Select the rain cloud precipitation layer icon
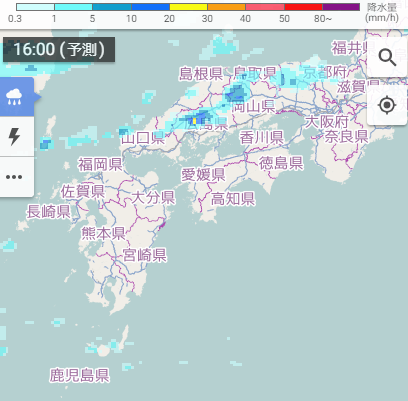The height and width of the screenshot is (401, 408). pyautogui.click(x=14, y=97)
